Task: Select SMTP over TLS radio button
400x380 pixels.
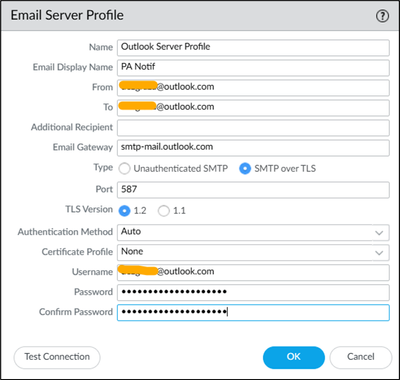Action: pos(245,169)
